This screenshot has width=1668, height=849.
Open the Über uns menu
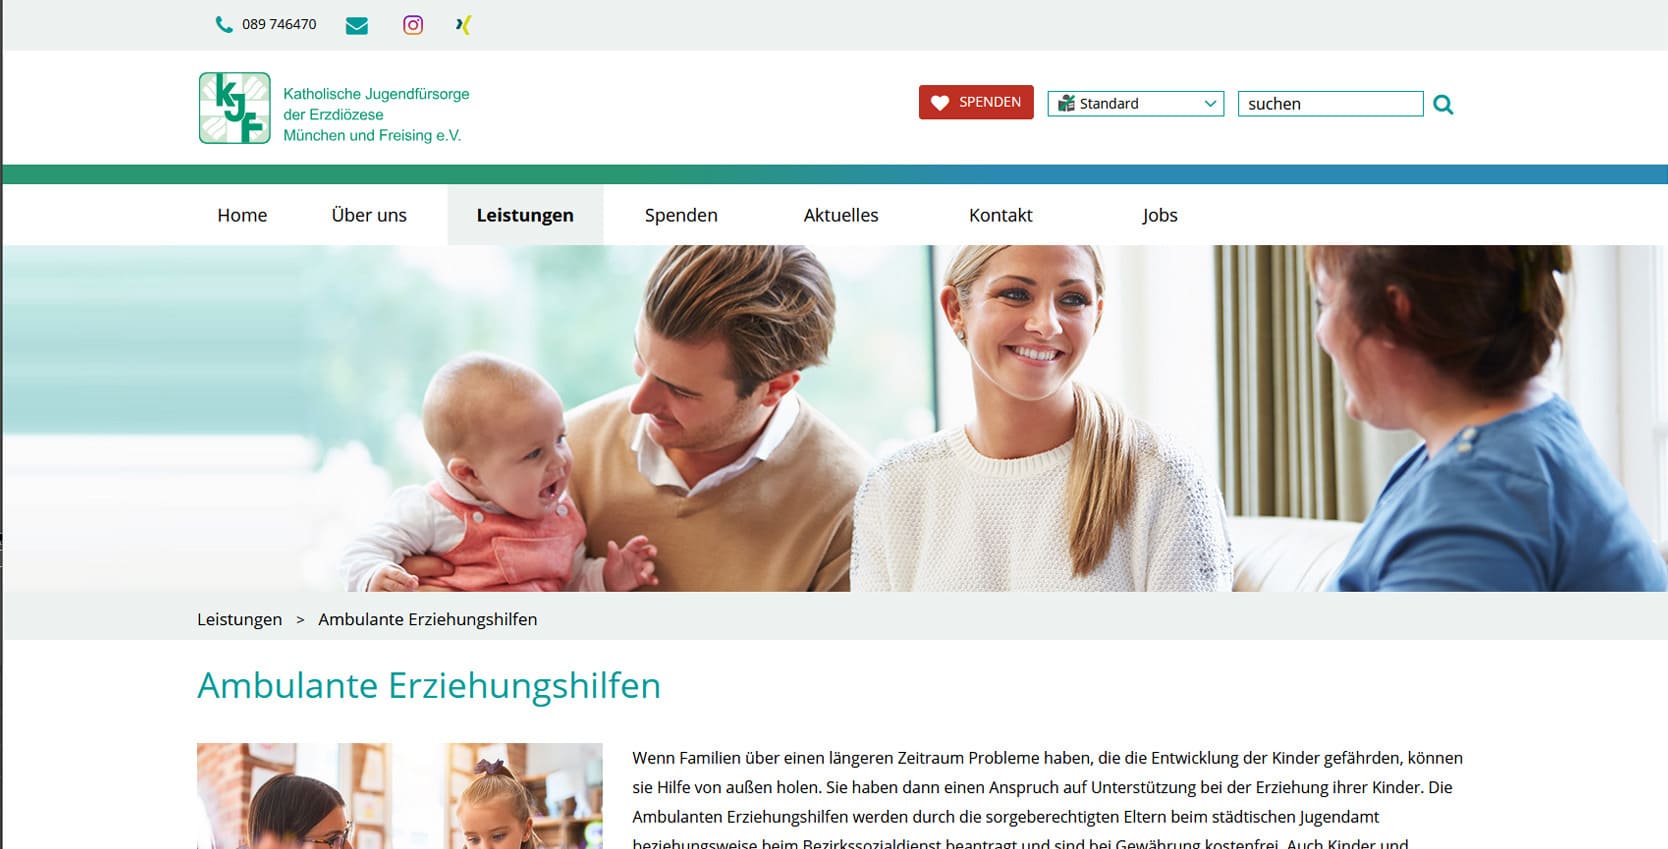(369, 215)
